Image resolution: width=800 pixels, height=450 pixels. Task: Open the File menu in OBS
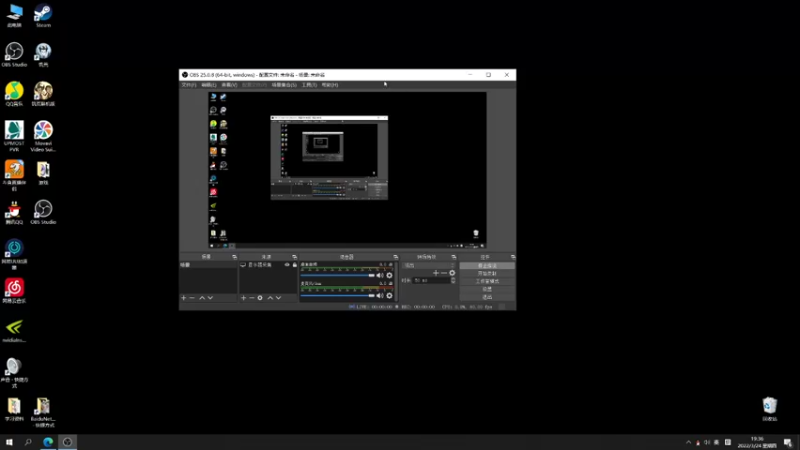click(x=189, y=85)
